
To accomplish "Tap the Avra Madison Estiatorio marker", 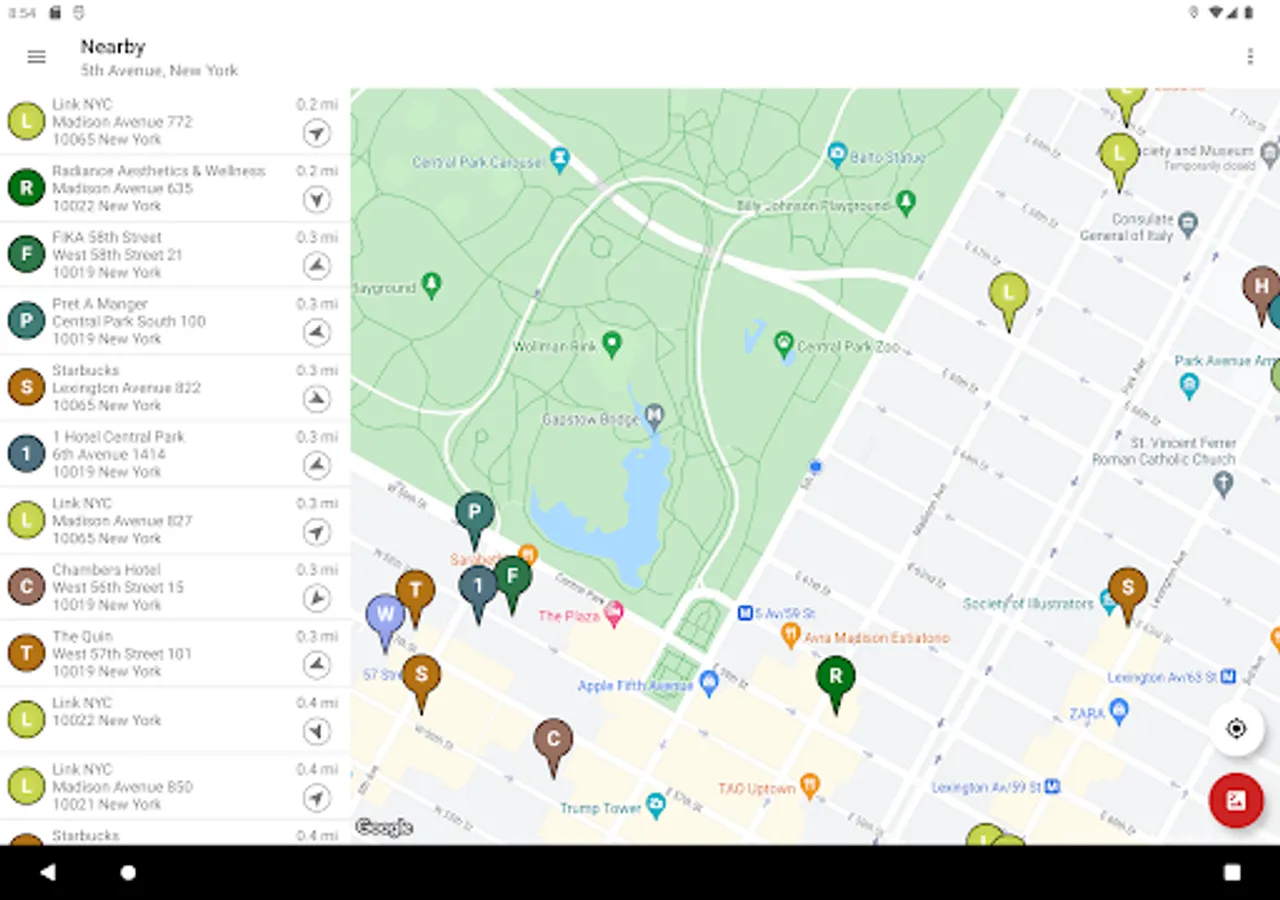I will [790, 634].
